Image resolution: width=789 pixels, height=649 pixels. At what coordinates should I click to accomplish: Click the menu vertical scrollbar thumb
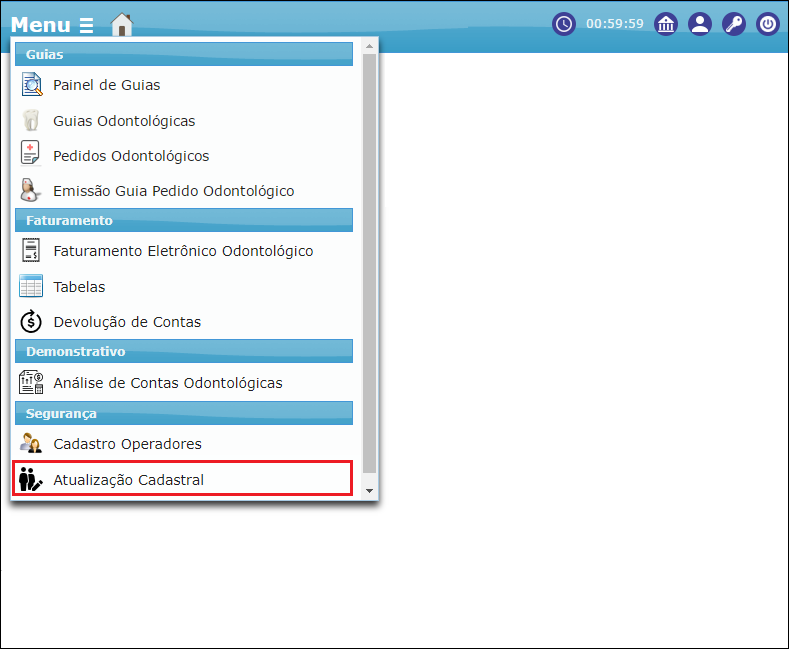369,263
